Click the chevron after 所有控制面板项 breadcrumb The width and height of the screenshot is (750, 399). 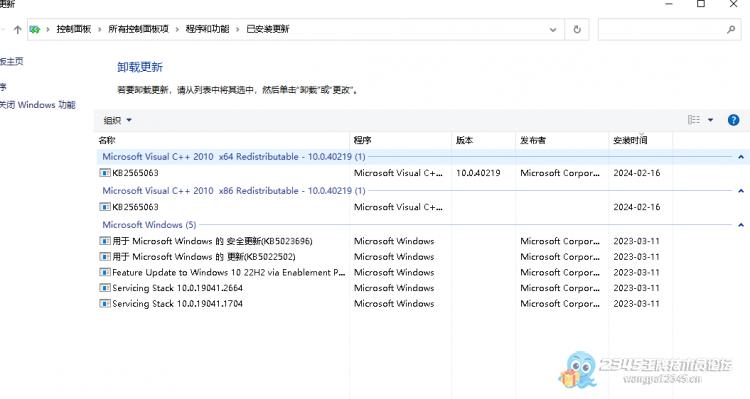(177, 30)
